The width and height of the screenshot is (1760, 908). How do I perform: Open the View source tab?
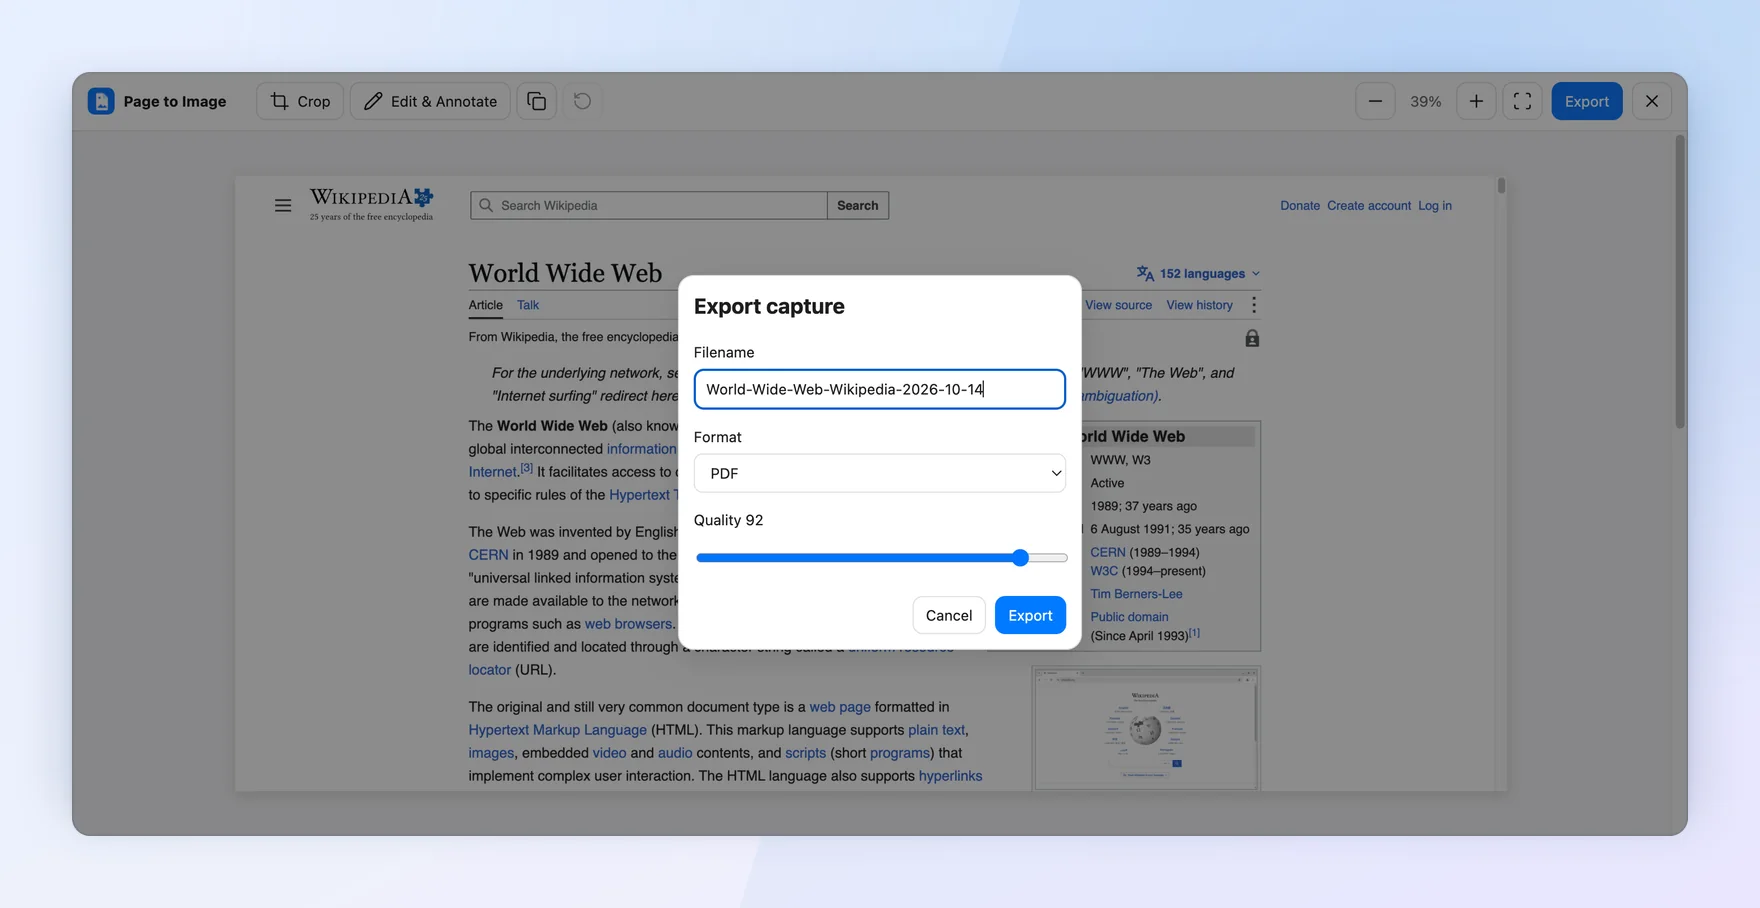[1118, 305]
